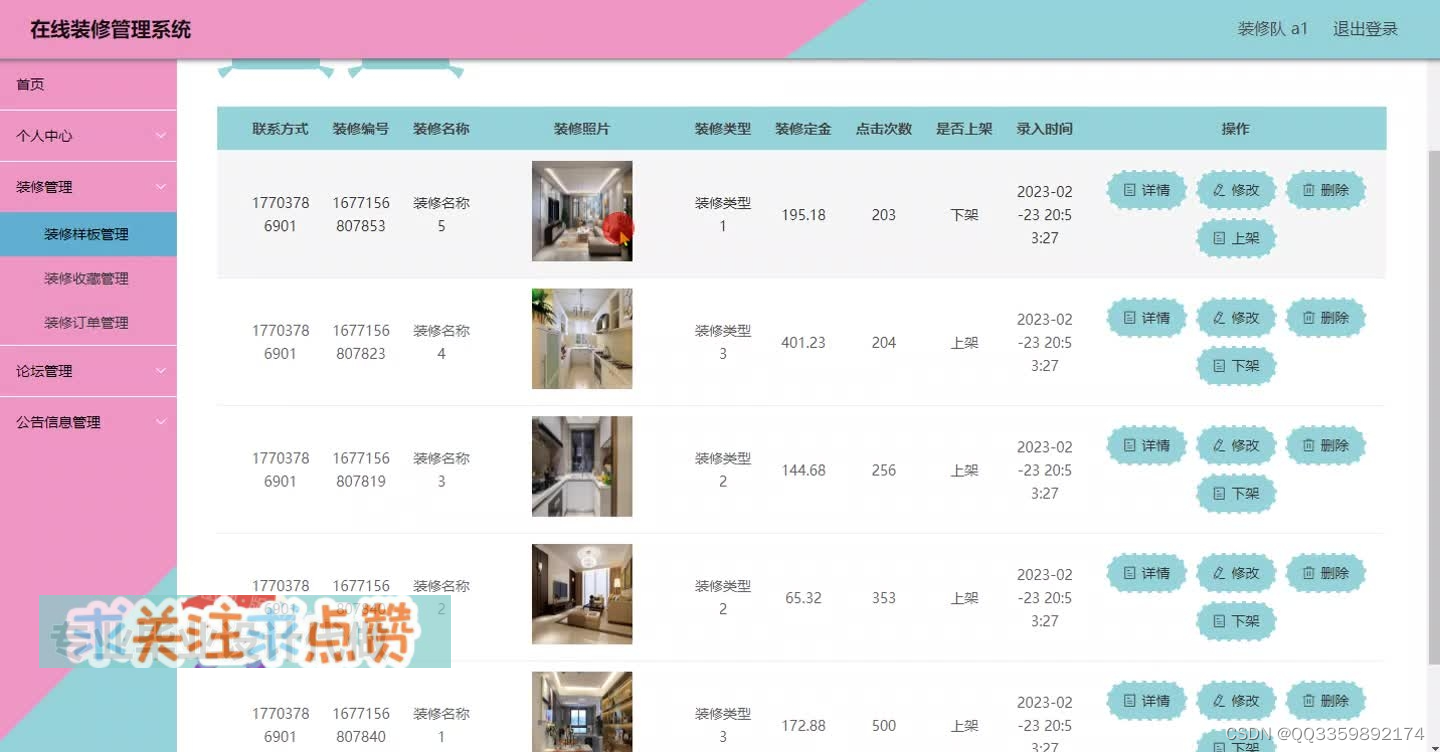Viewport: 1440px width, 752px height.
Task: Go to 首页 in sidebar
Action: coord(88,85)
